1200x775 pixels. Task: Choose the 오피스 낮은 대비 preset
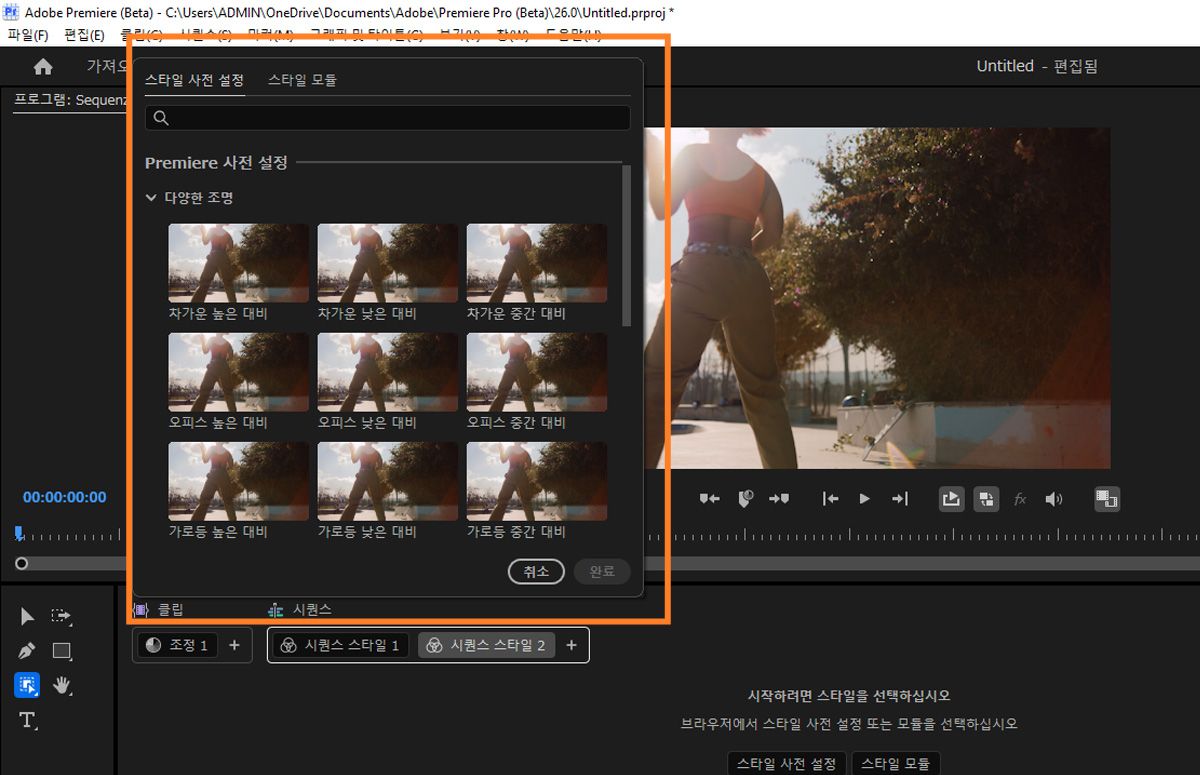pos(388,372)
